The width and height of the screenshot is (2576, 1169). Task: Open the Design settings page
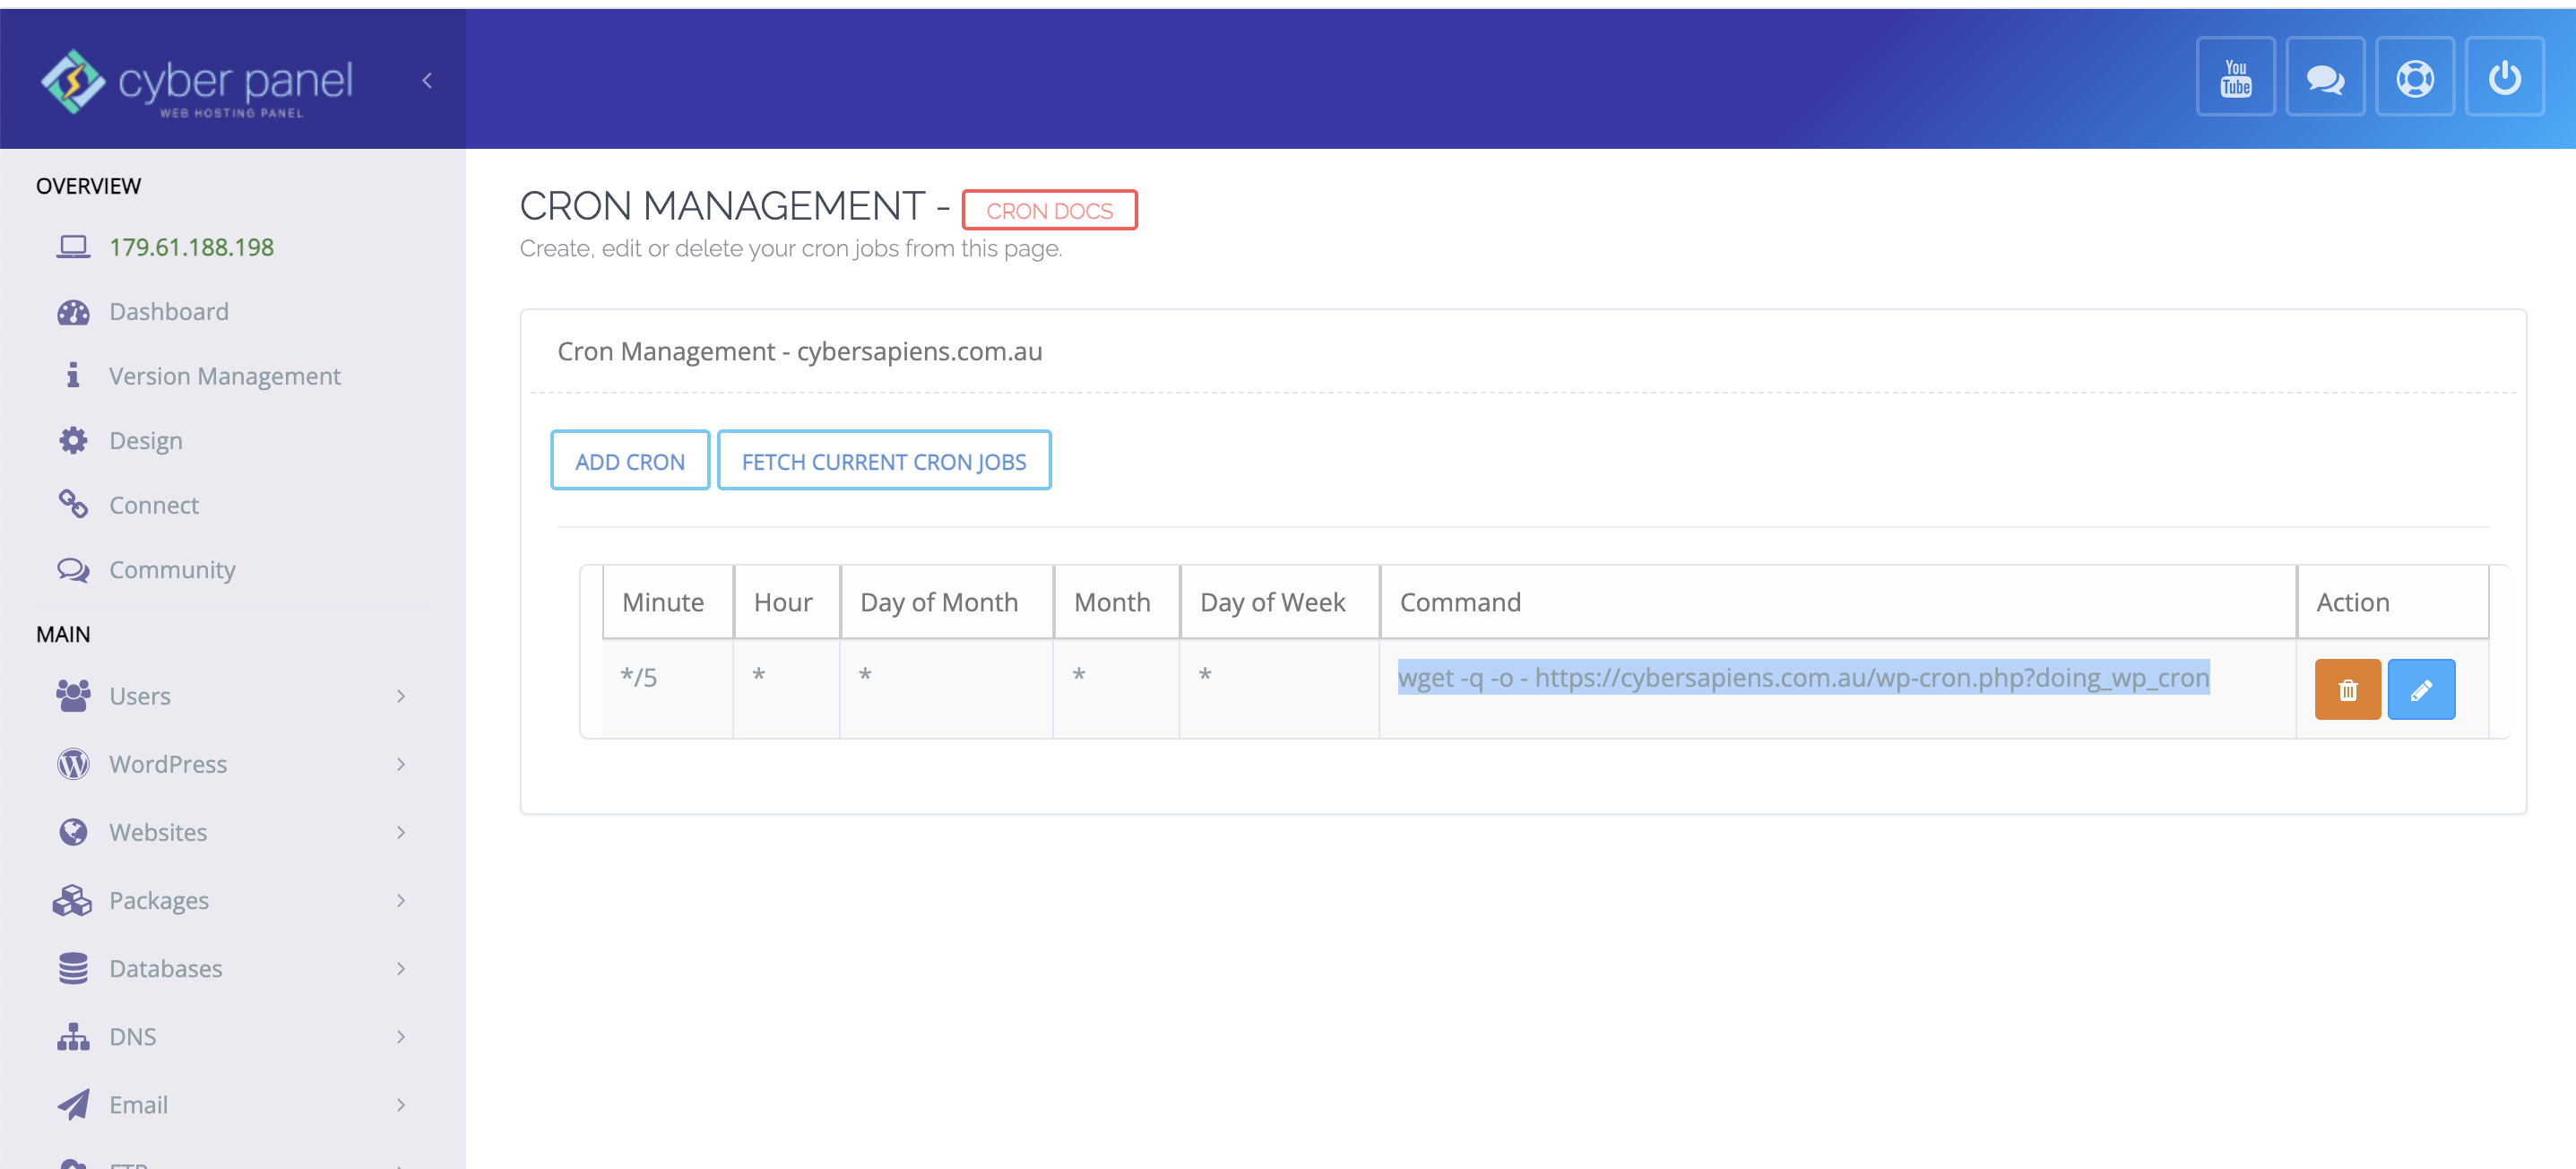pos(145,441)
